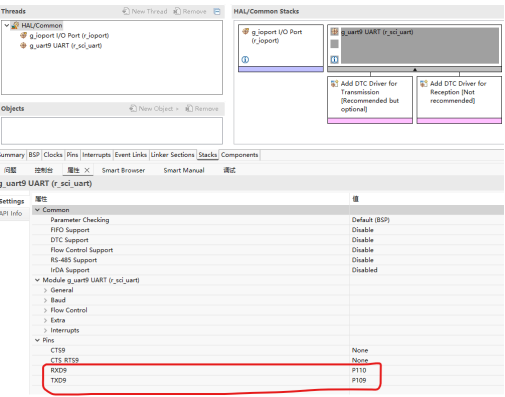Click the New Object icon in Objects panel
505x397 pixels.
[133, 108]
